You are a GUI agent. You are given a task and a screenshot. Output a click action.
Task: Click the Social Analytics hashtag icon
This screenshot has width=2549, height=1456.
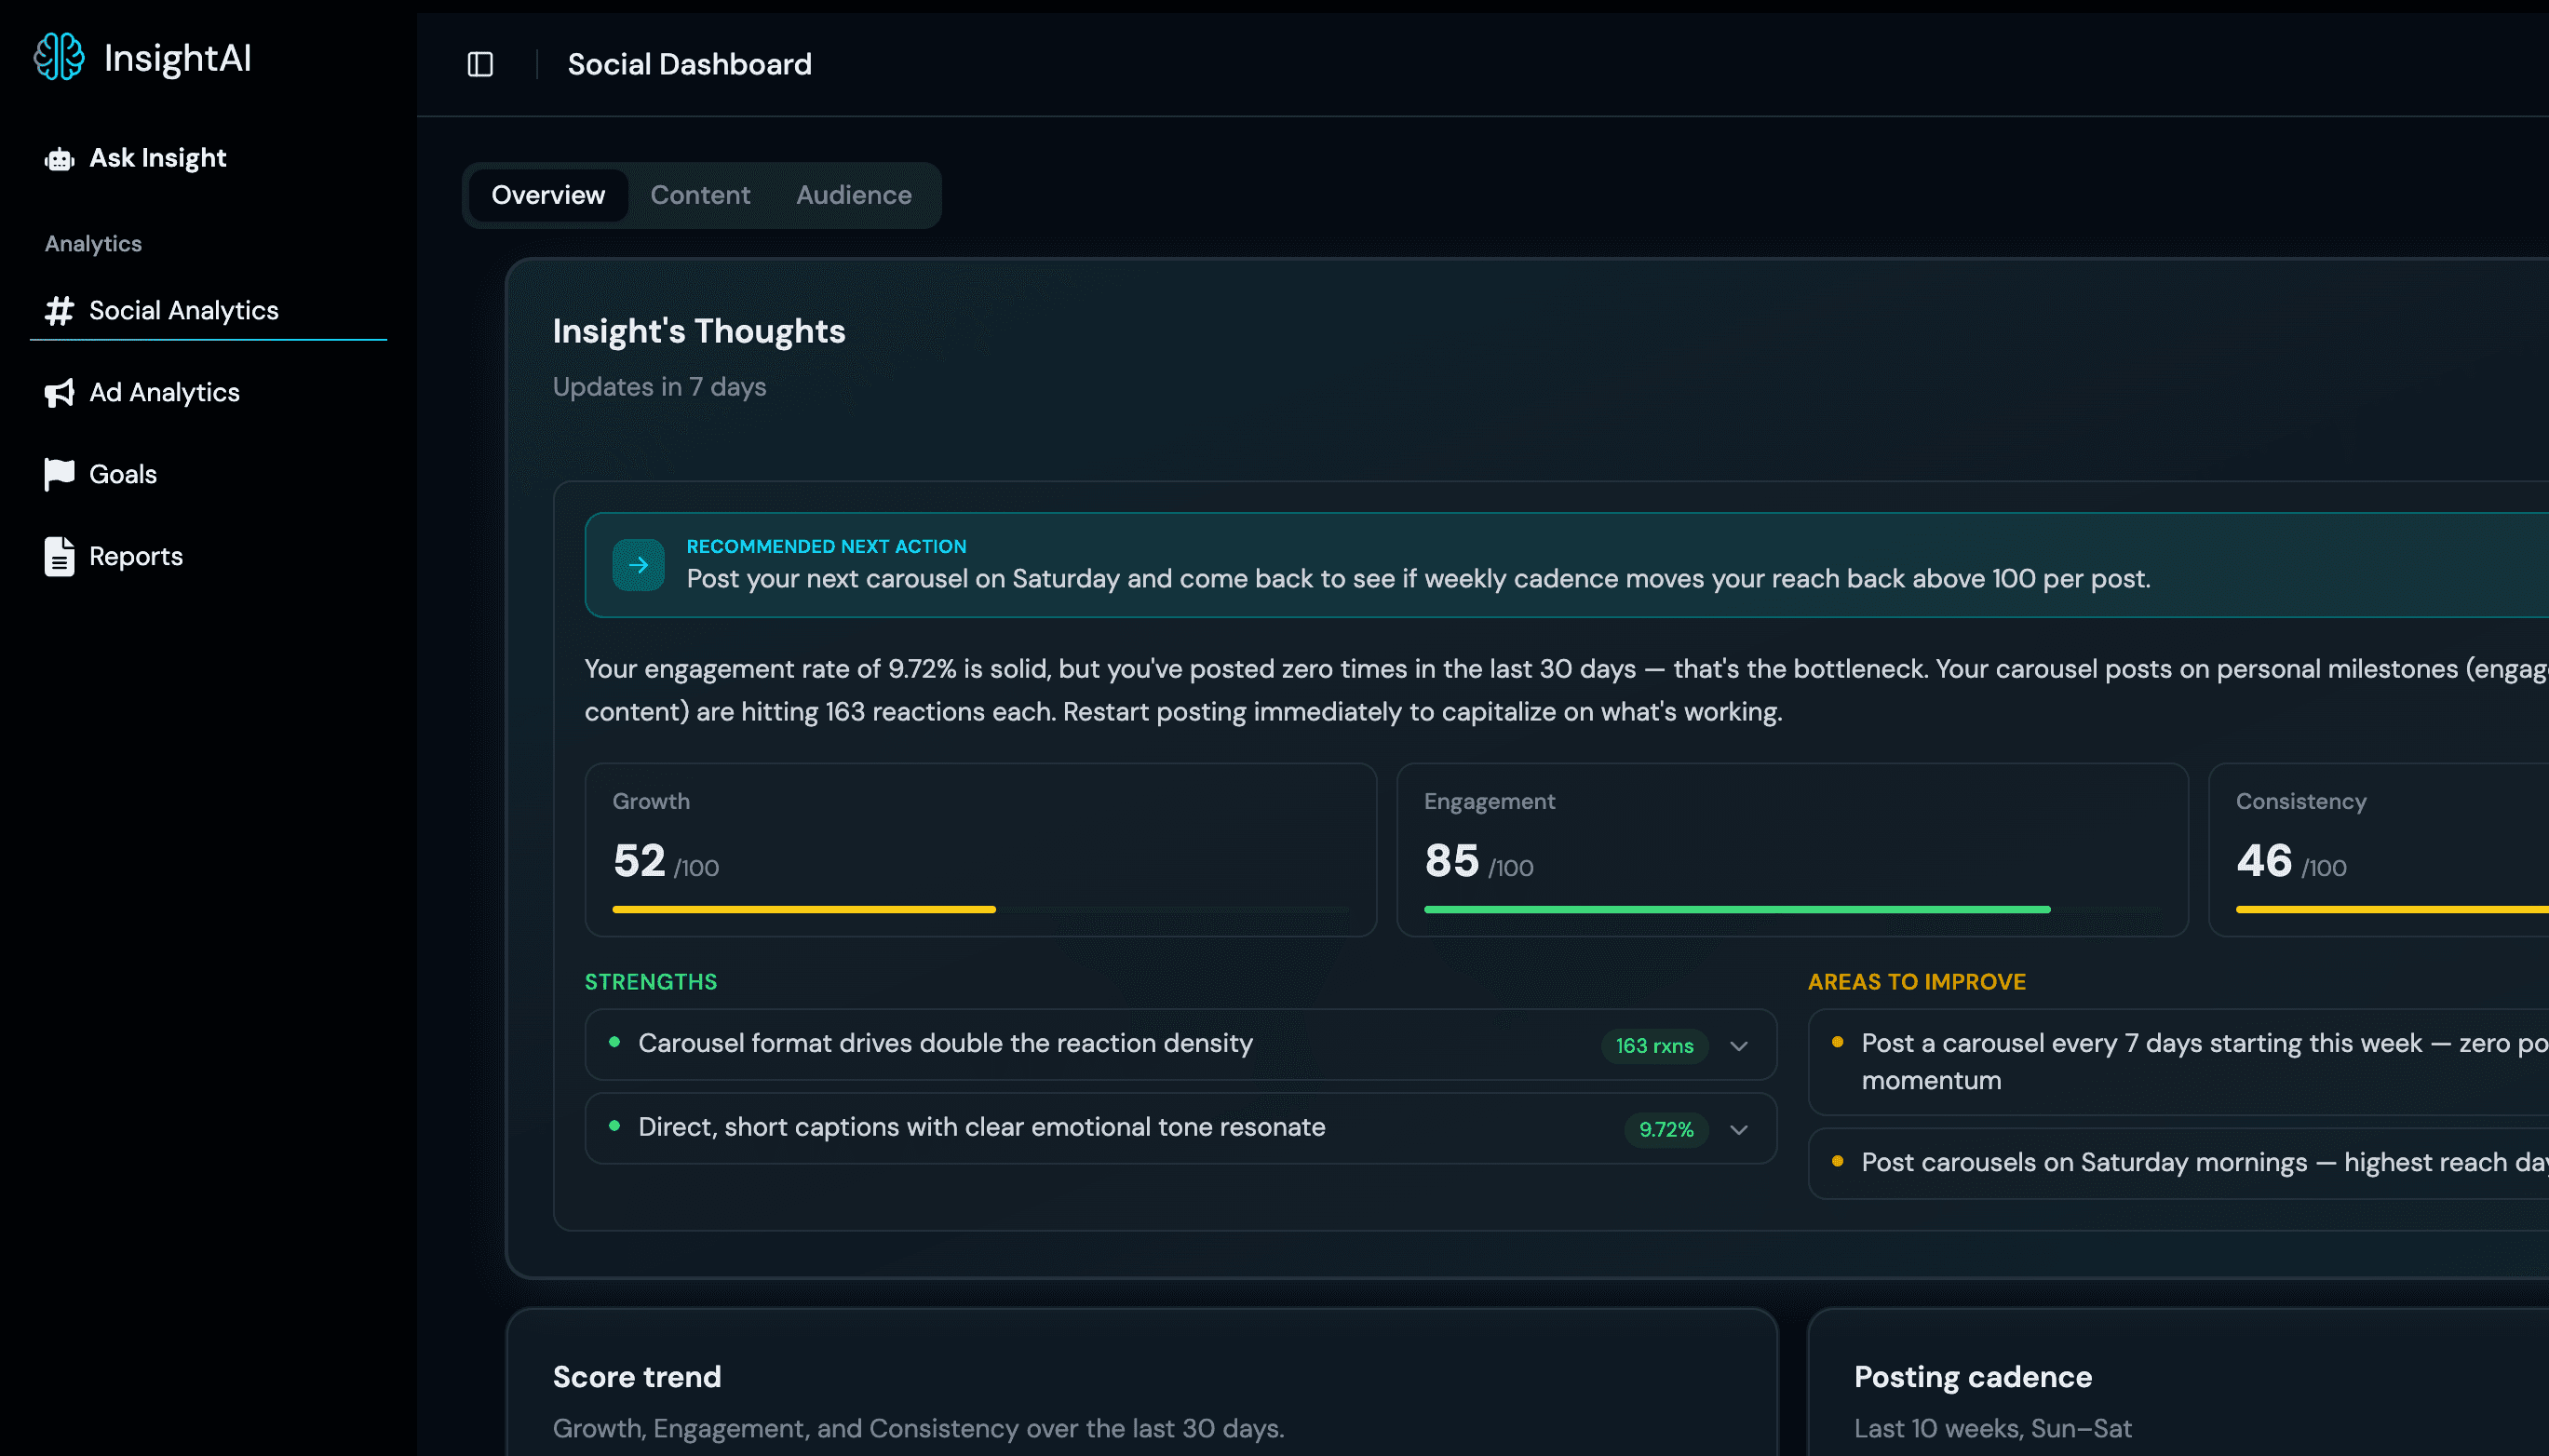click(59, 311)
